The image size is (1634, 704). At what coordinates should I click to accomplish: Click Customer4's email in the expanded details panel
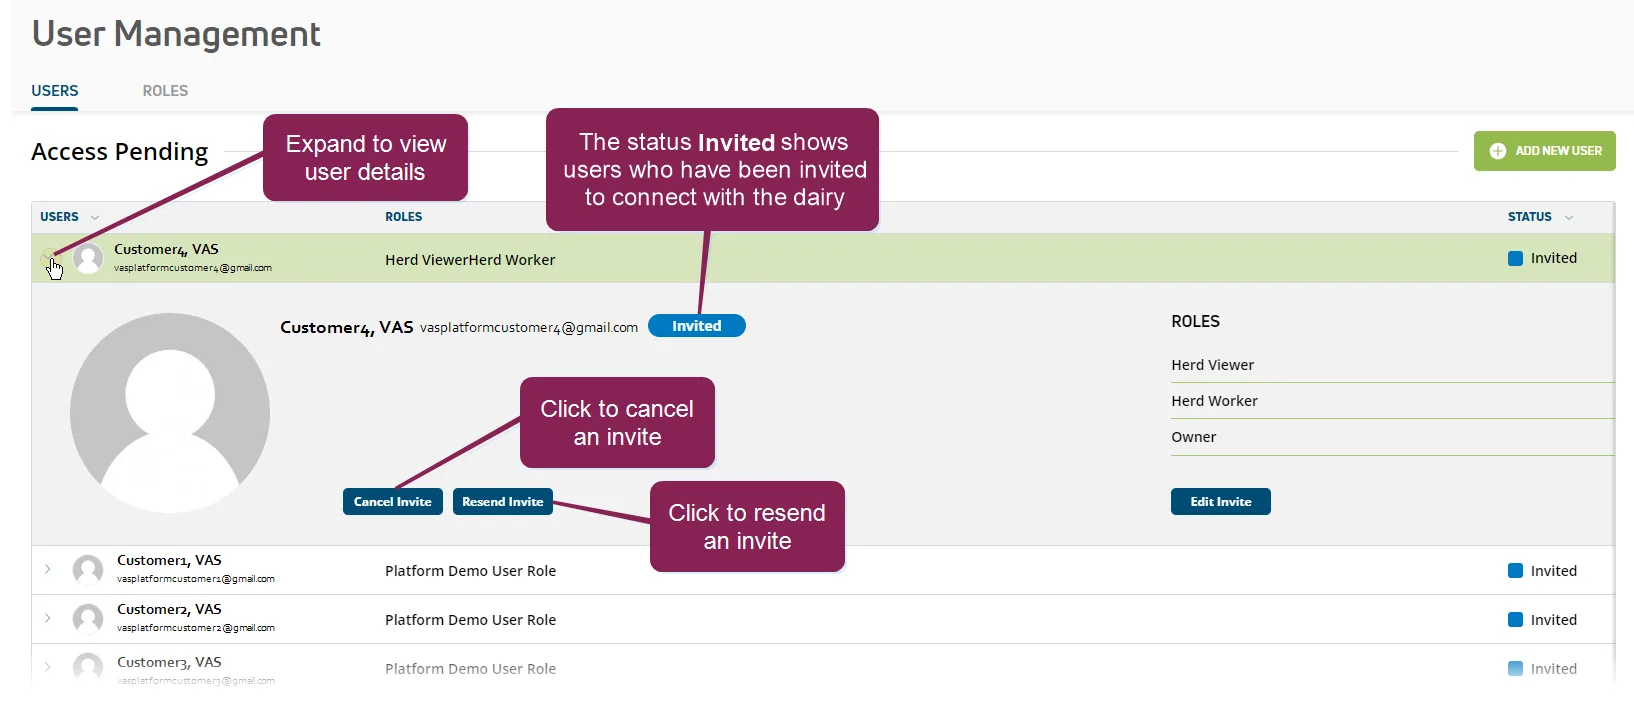[529, 328]
